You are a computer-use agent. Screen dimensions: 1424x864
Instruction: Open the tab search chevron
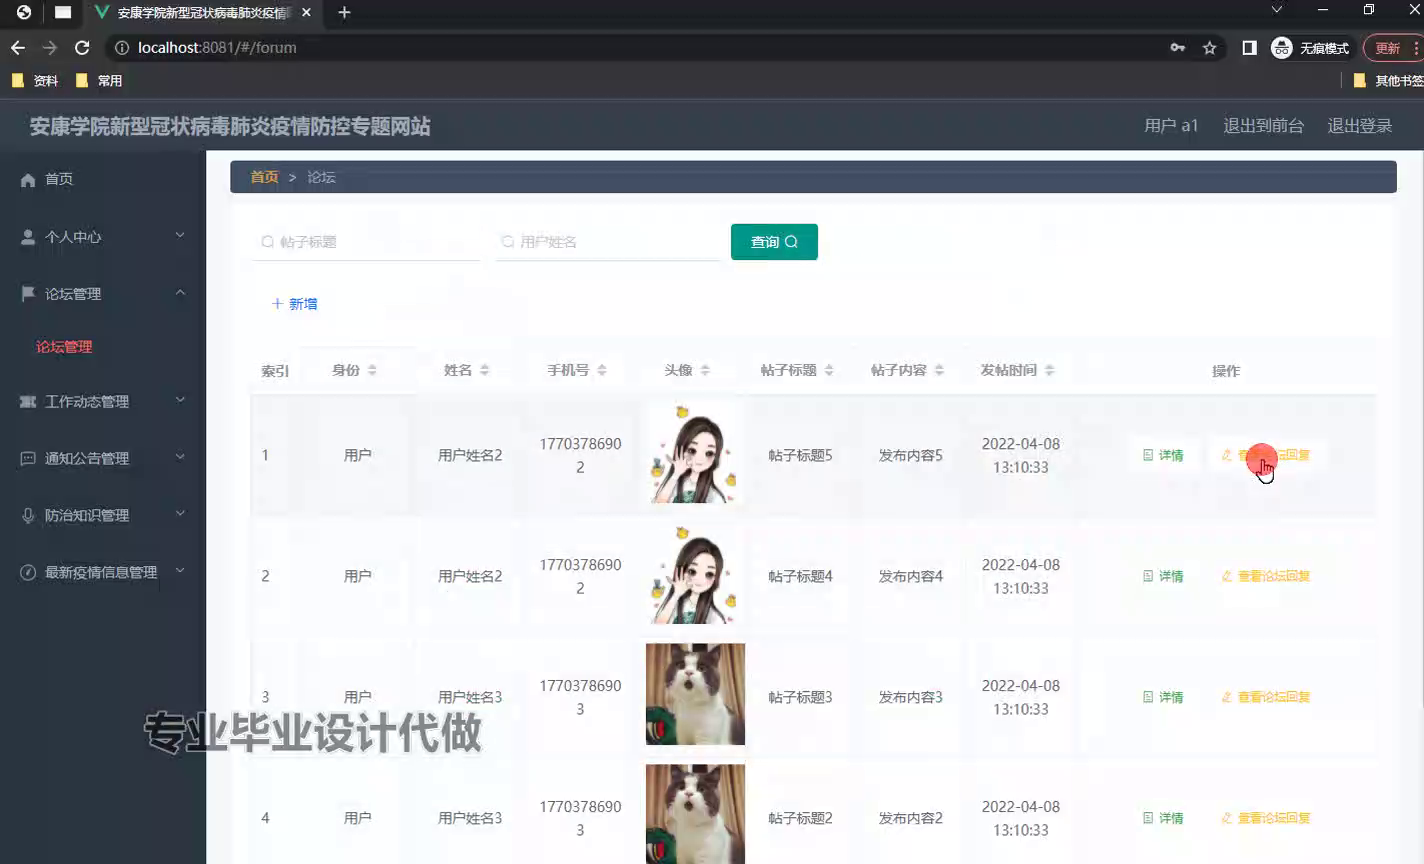[1276, 10]
